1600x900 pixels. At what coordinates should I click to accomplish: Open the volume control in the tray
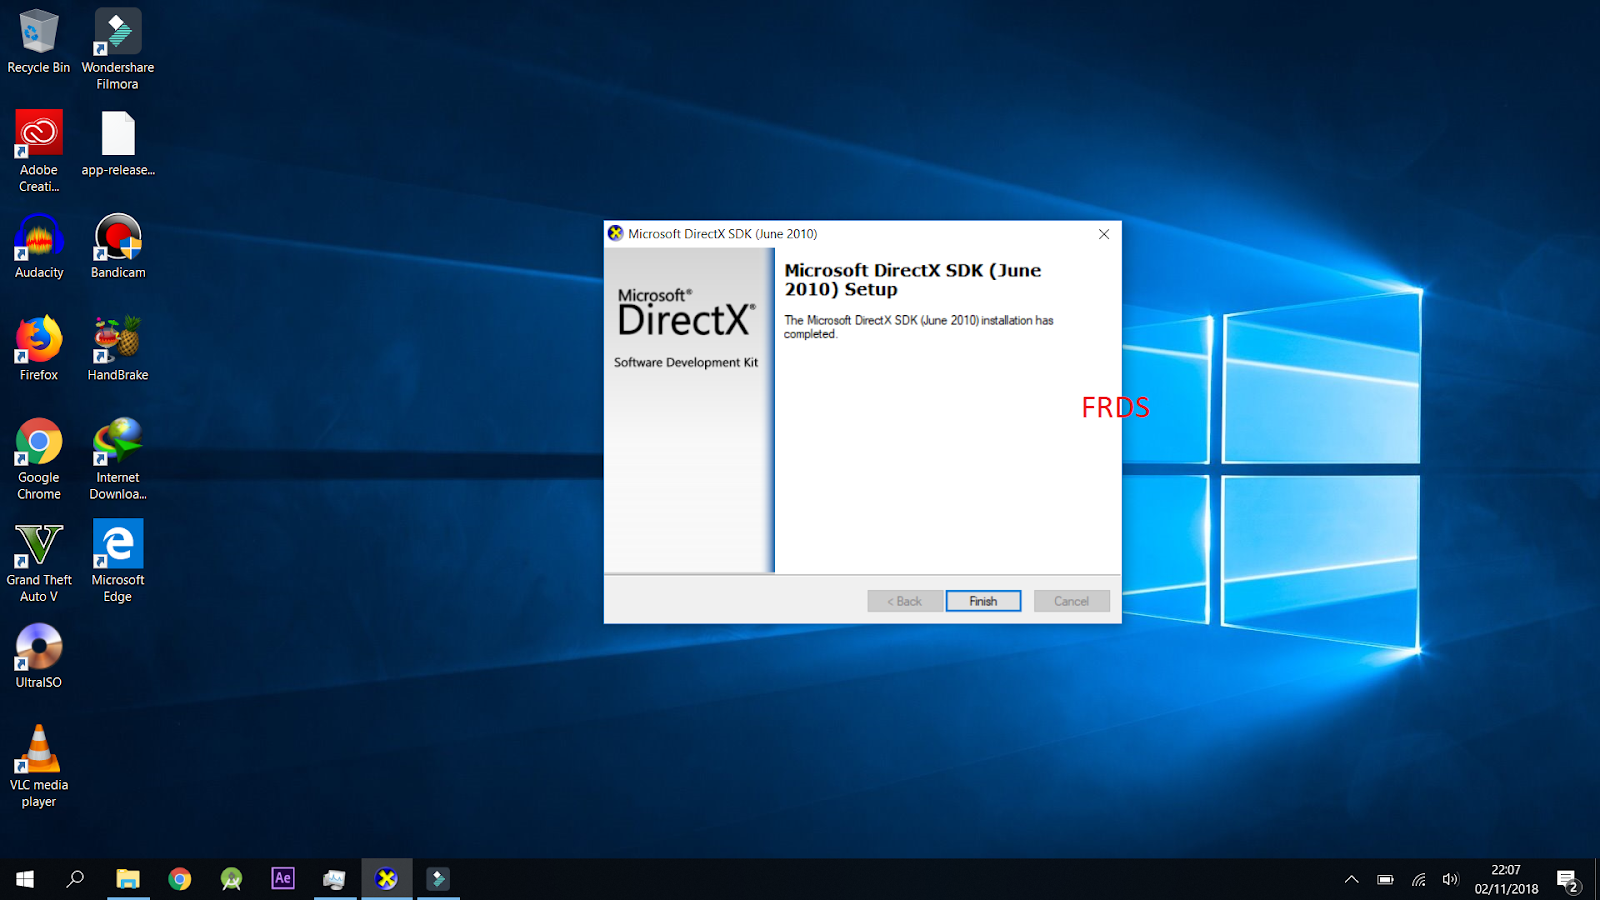point(1450,880)
